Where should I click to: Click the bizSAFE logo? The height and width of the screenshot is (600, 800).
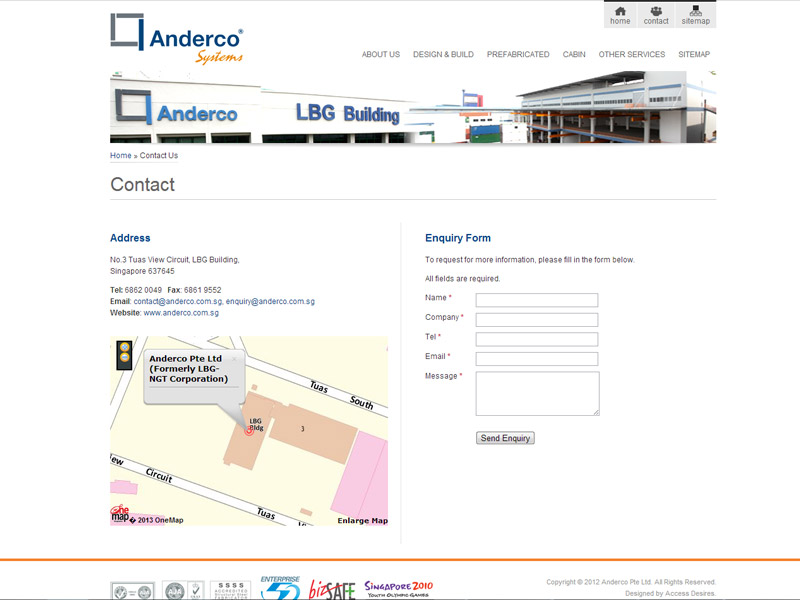(332, 590)
